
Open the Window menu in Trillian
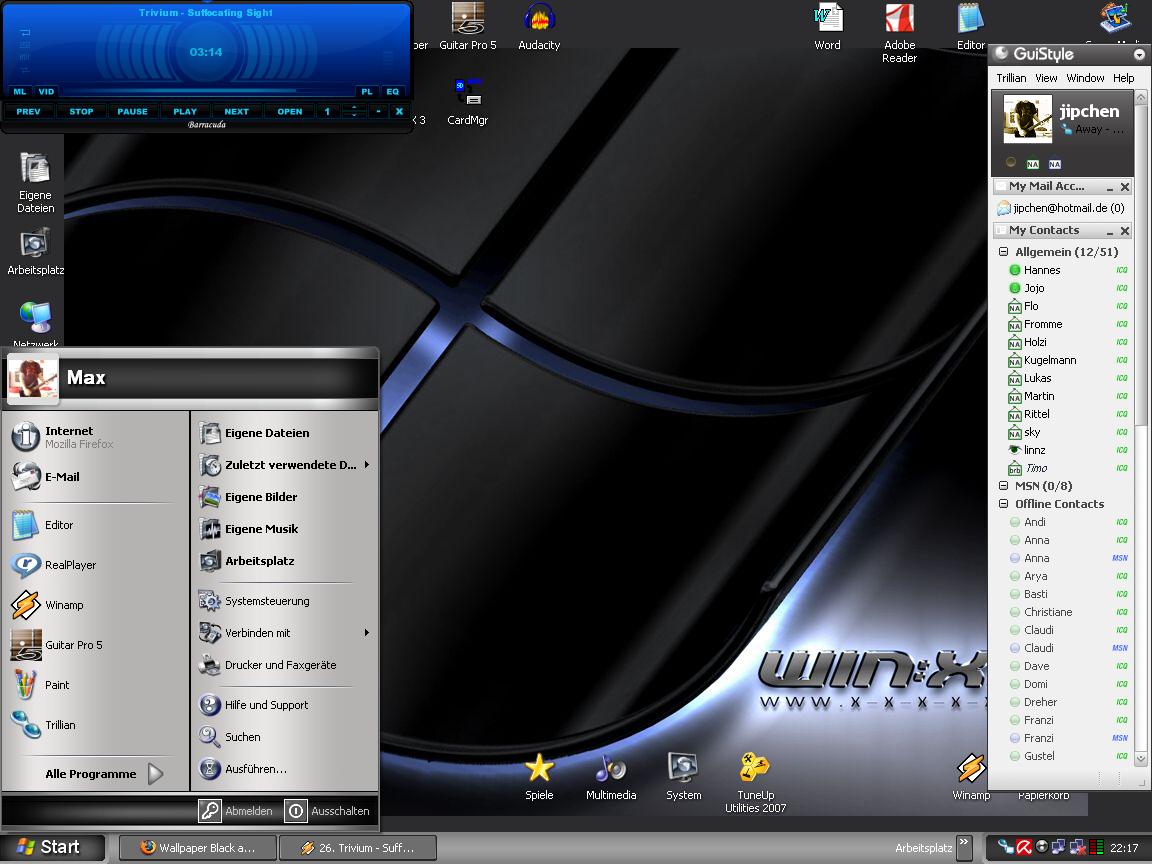pyautogui.click(x=1085, y=78)
